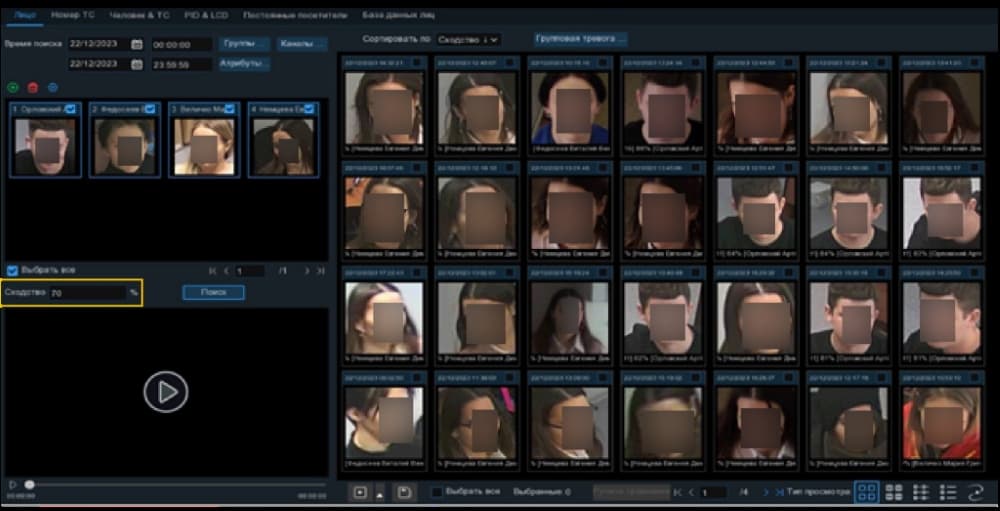
Task: Open the start date calendar picker
Action: pos(136,44)
